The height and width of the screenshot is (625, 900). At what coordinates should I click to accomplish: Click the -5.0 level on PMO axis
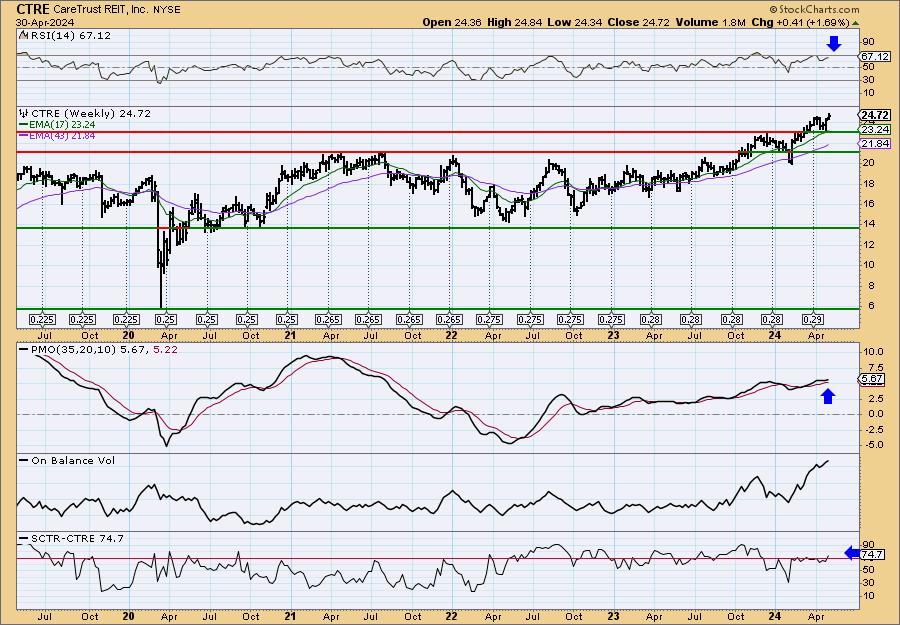coord(872,445)
